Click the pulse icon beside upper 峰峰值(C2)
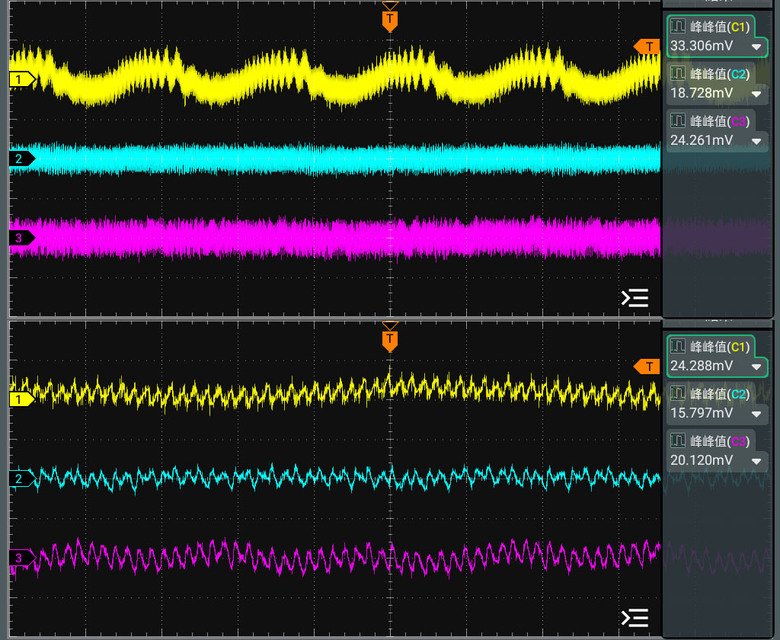This screenshot has width=780, height=640. tap(678, 73)
